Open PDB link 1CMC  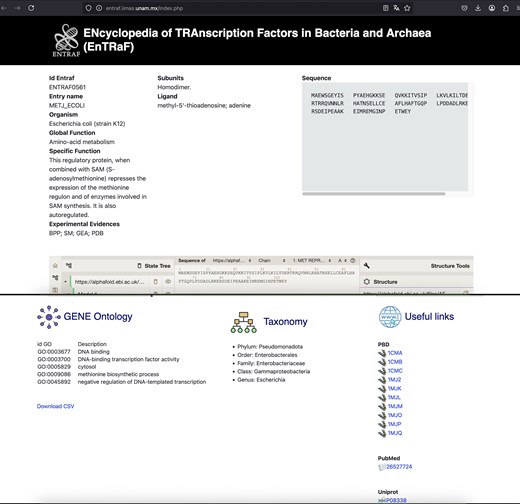[395, 371]
